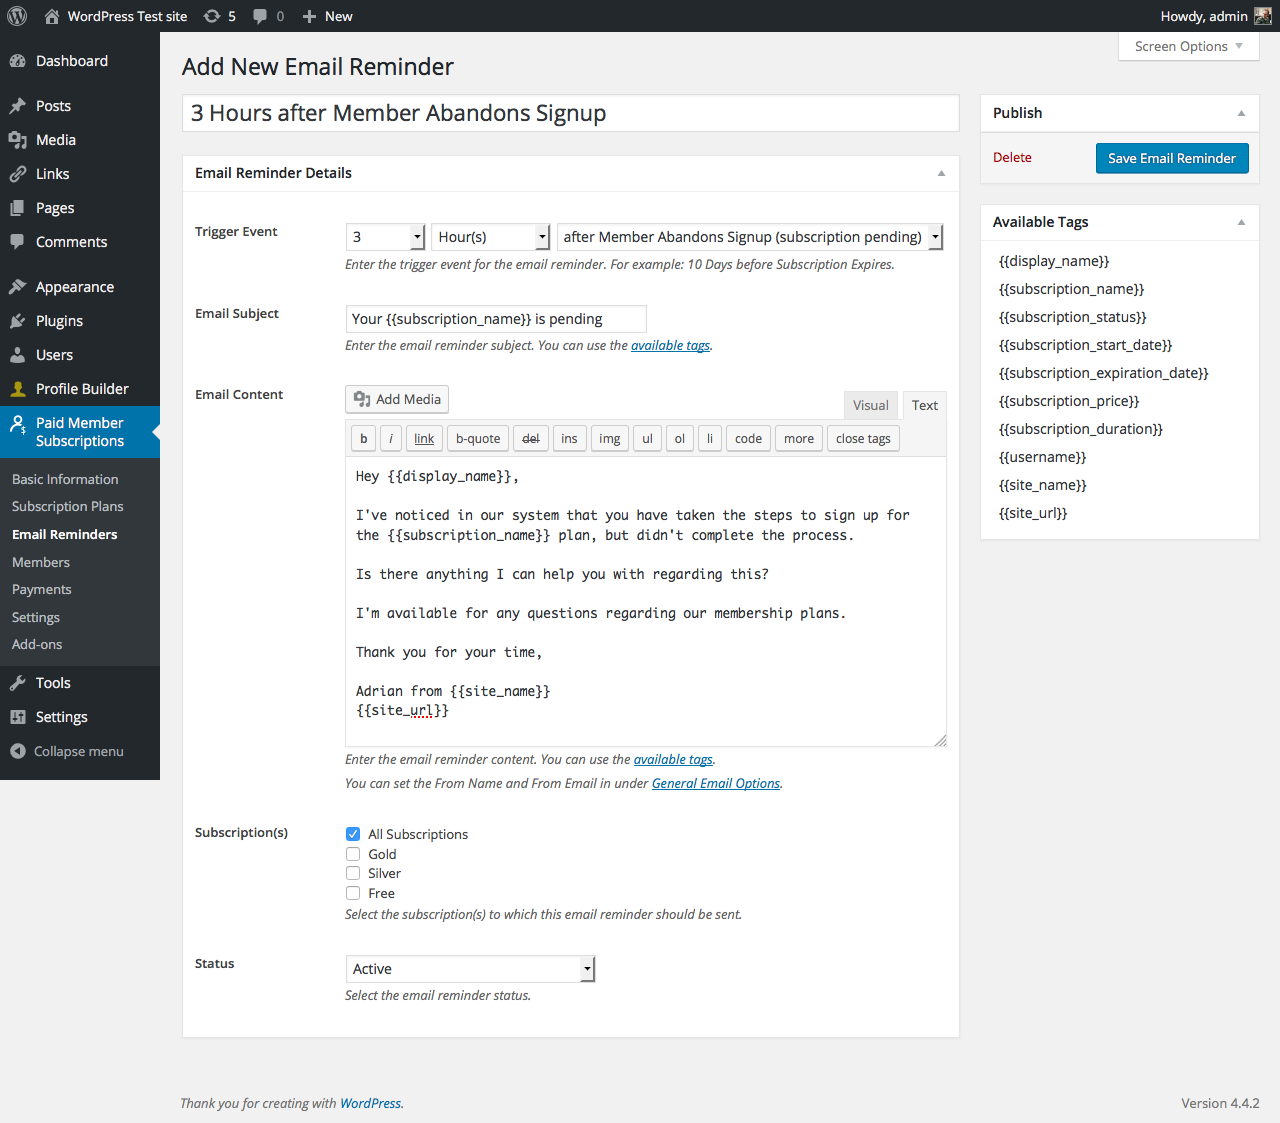Click the Collapse menu arrow icon
Image resolution: width=1280 pixels, height=1123 pixels.
point(18,751)
